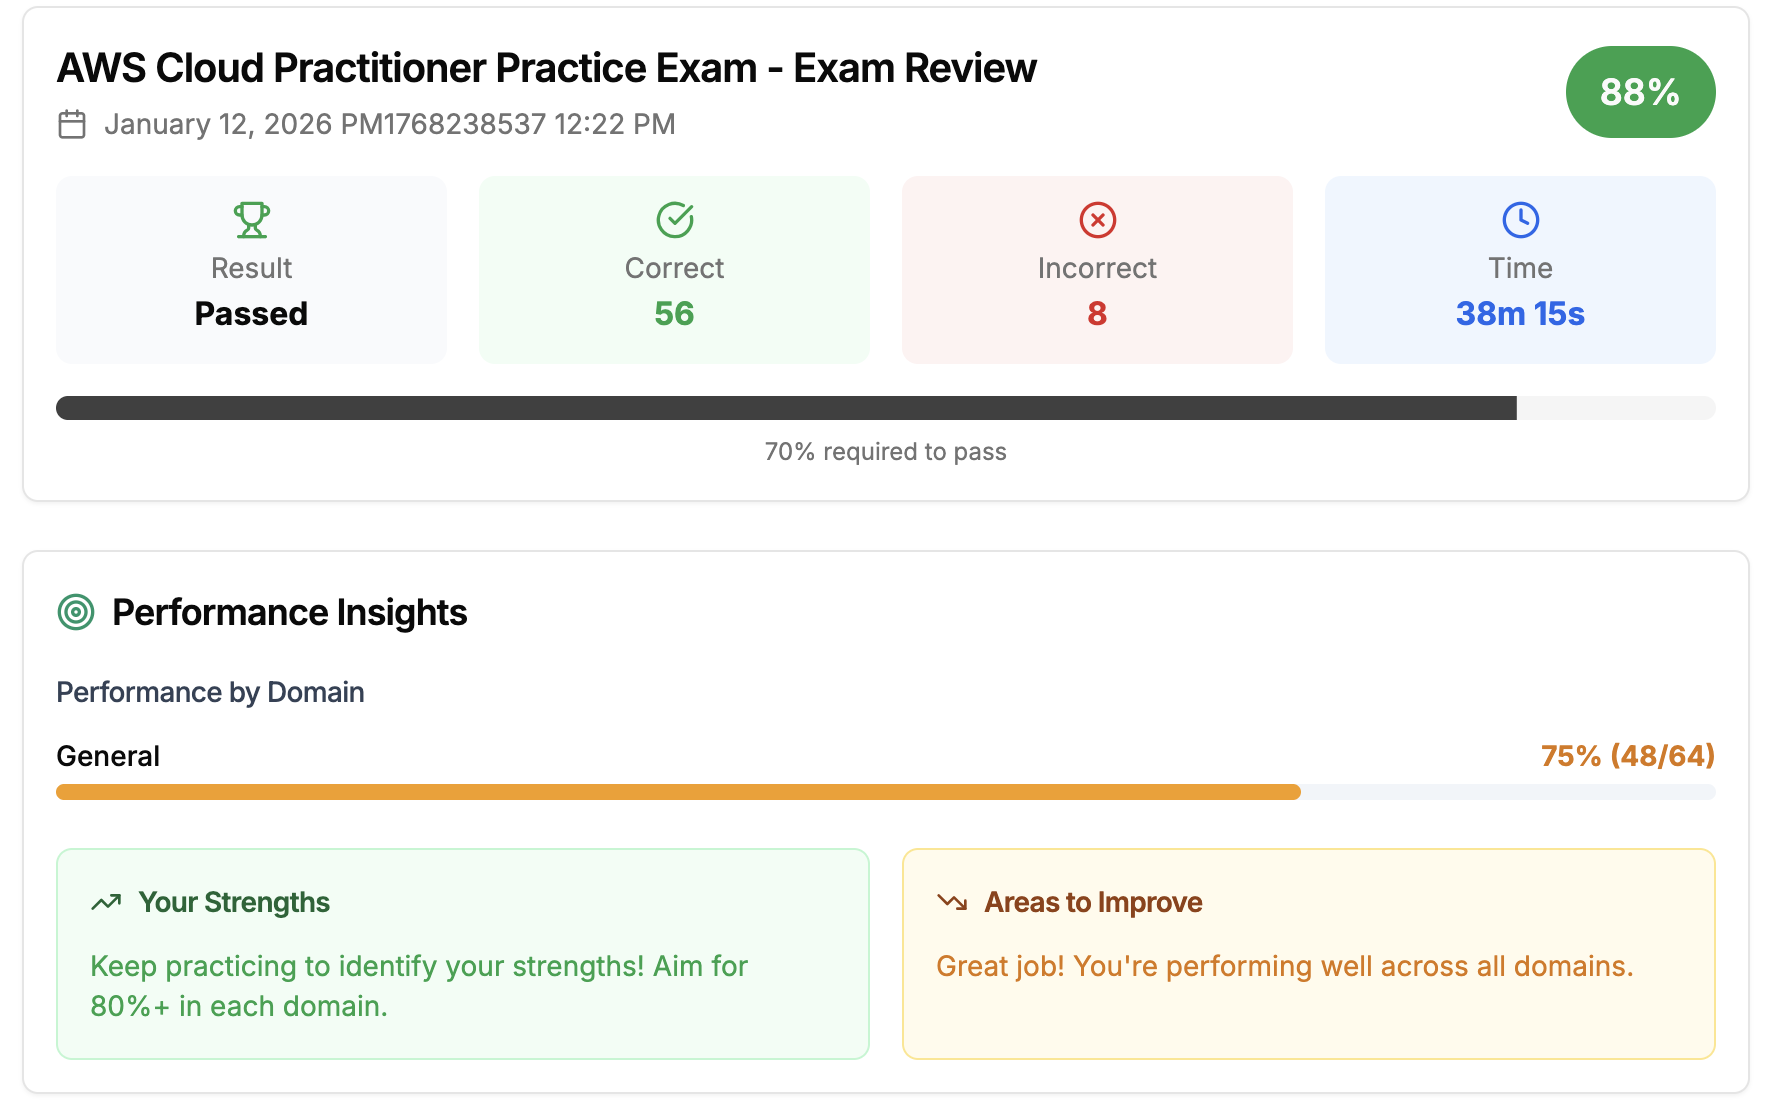Click the red X circle above Incorrect
1780x1100 pixels.
pos(1097,220)
